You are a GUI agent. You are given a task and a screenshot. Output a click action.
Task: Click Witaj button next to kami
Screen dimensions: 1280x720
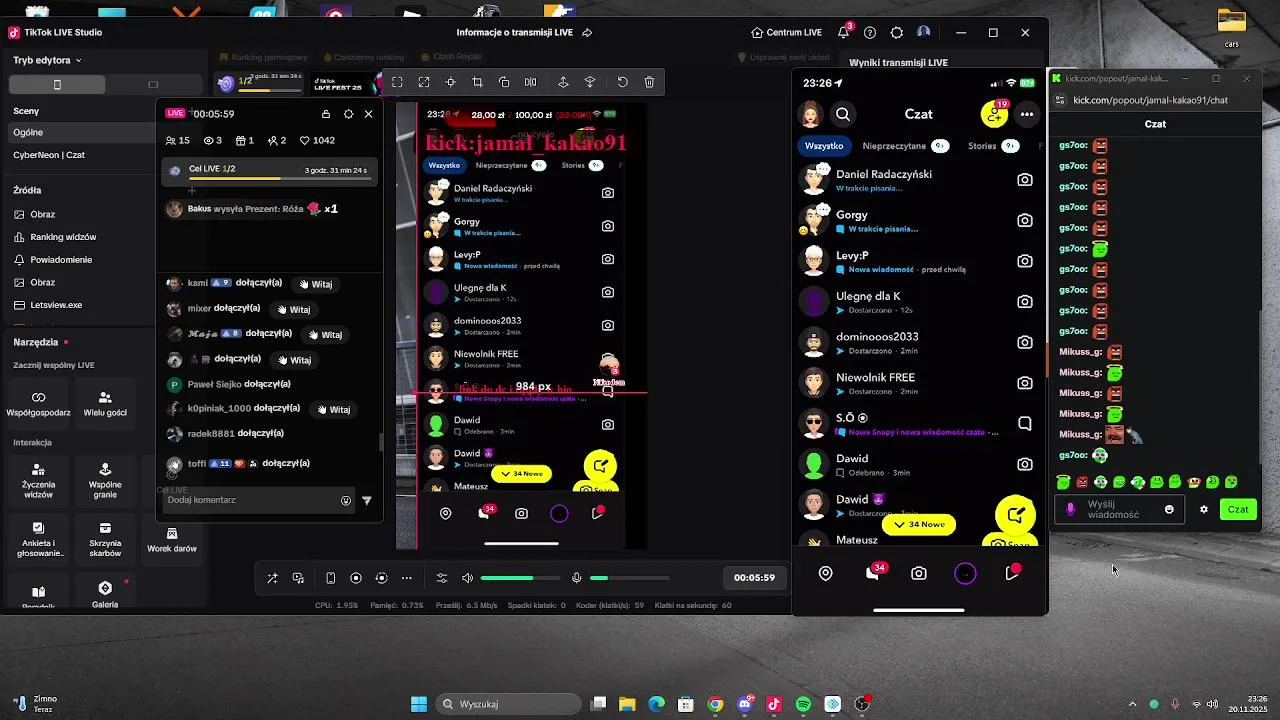coord(316,284)
